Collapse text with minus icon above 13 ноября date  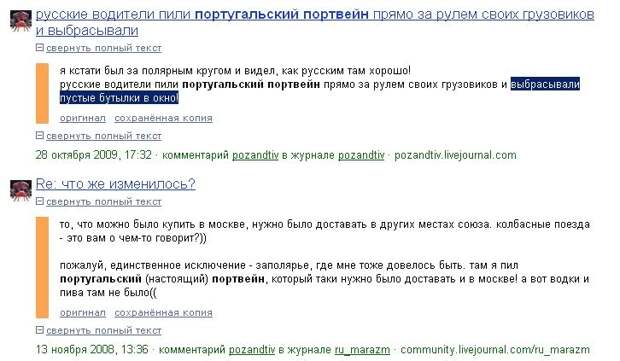click(x=39, y=330)
